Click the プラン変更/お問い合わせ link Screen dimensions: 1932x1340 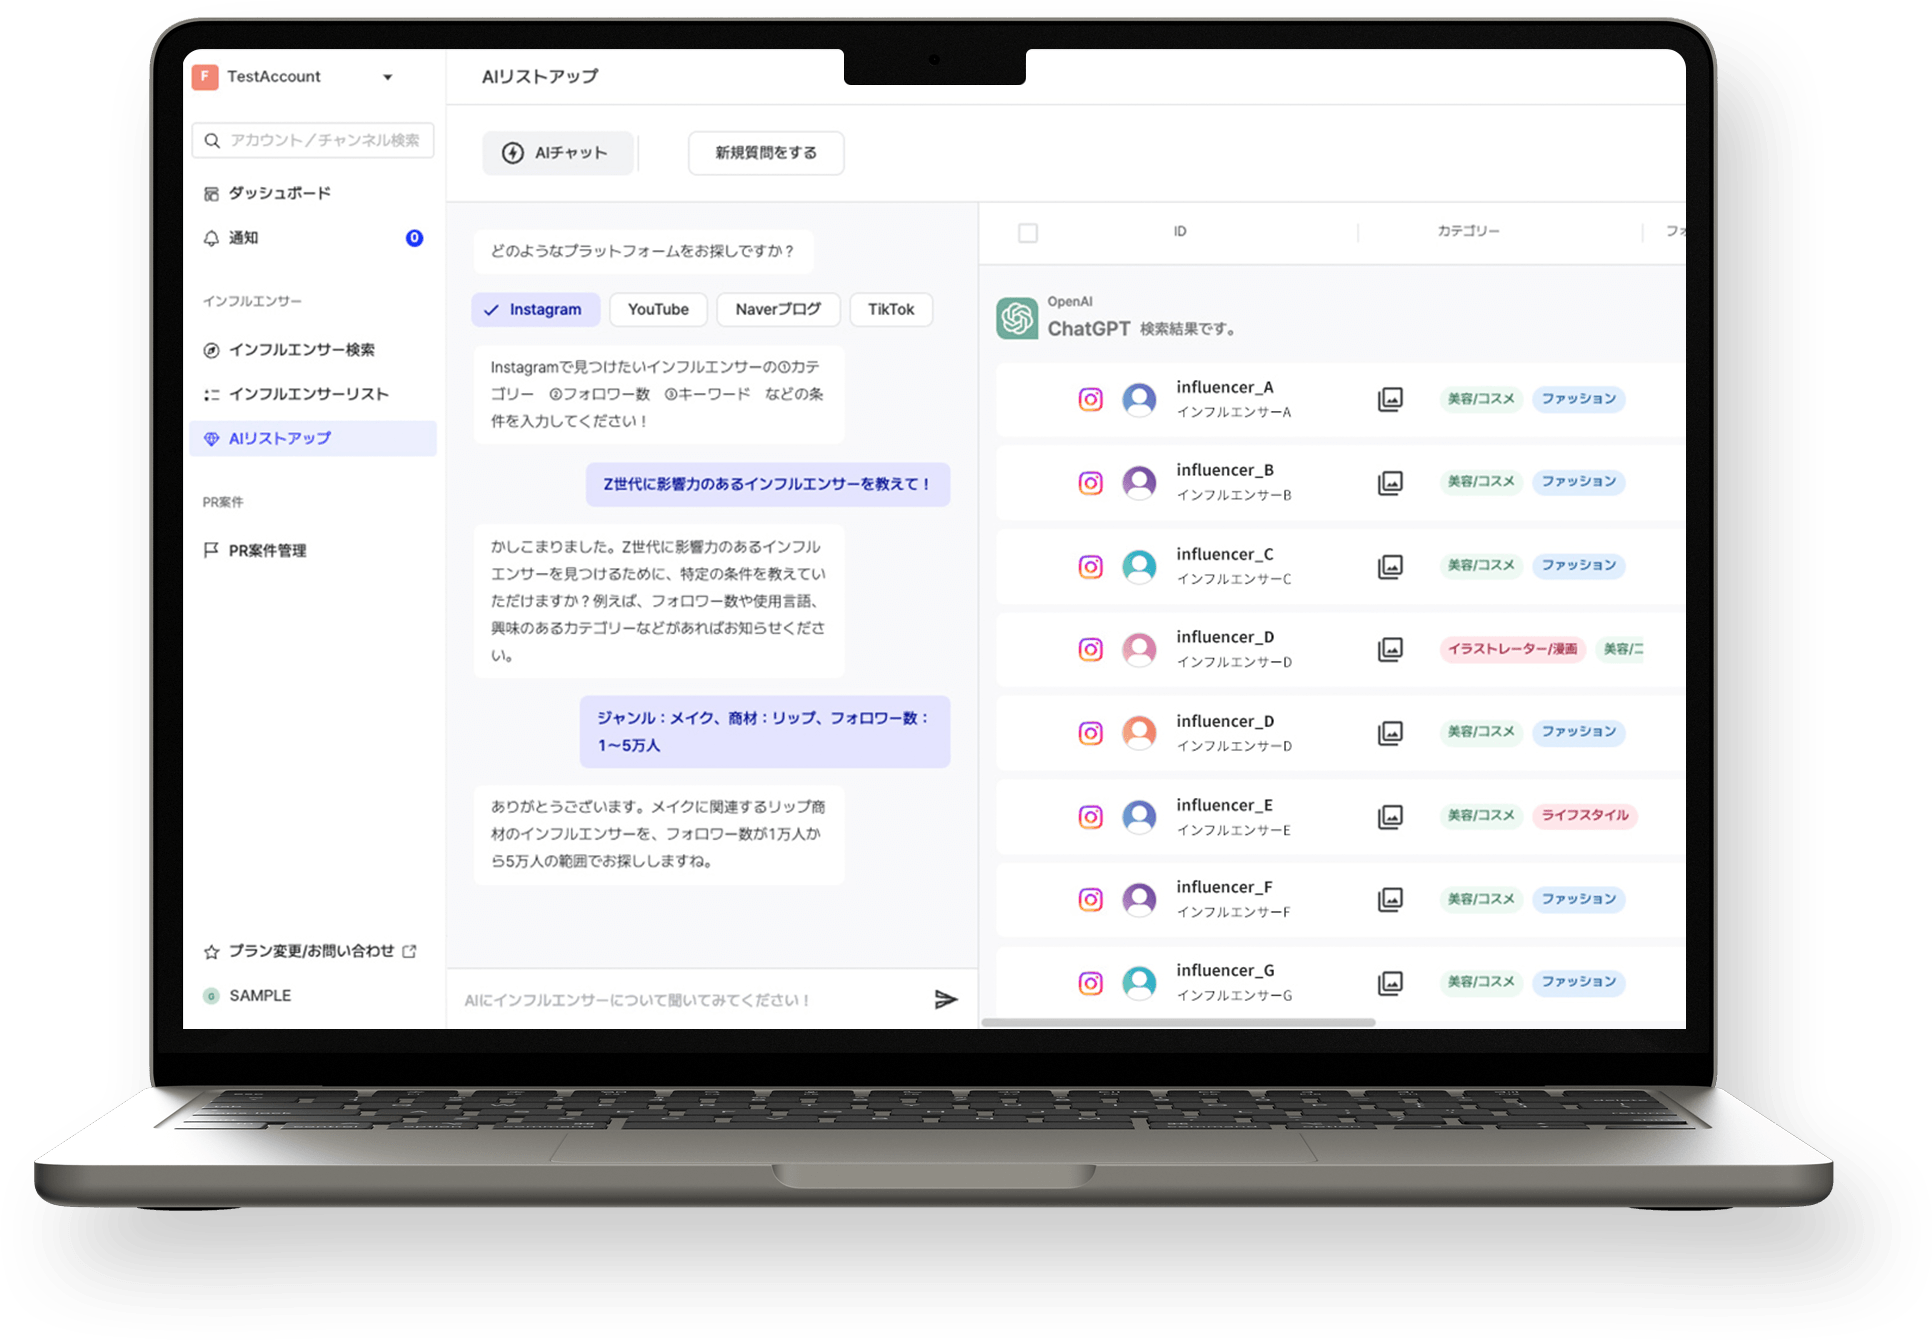point(311,951)
